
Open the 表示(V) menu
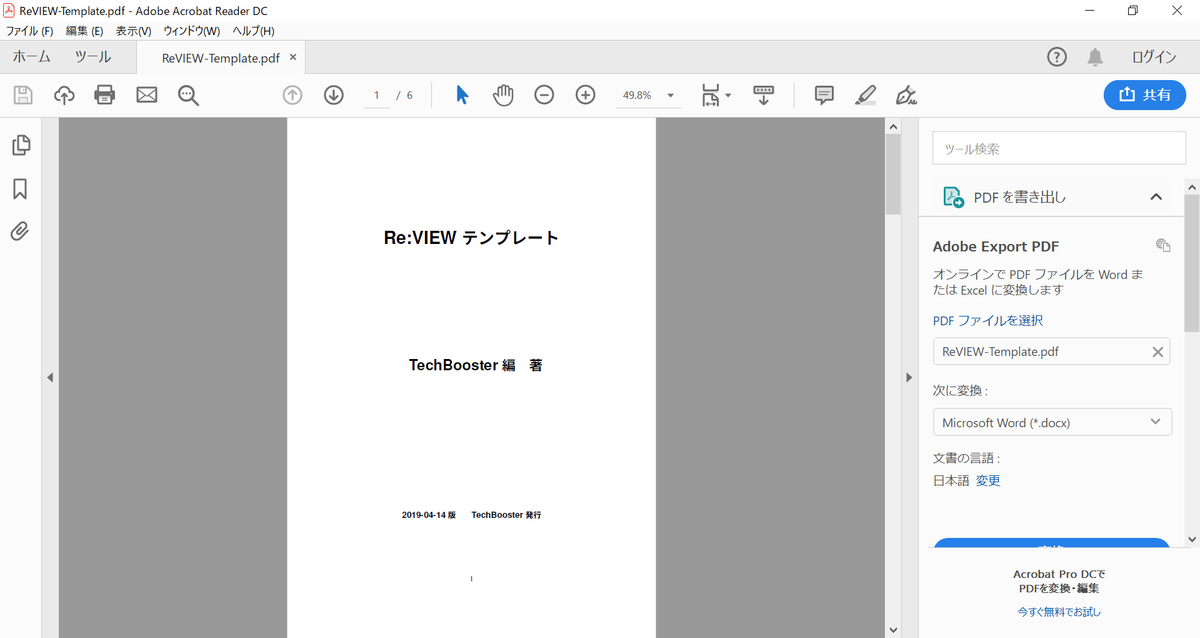pos(133,31)
